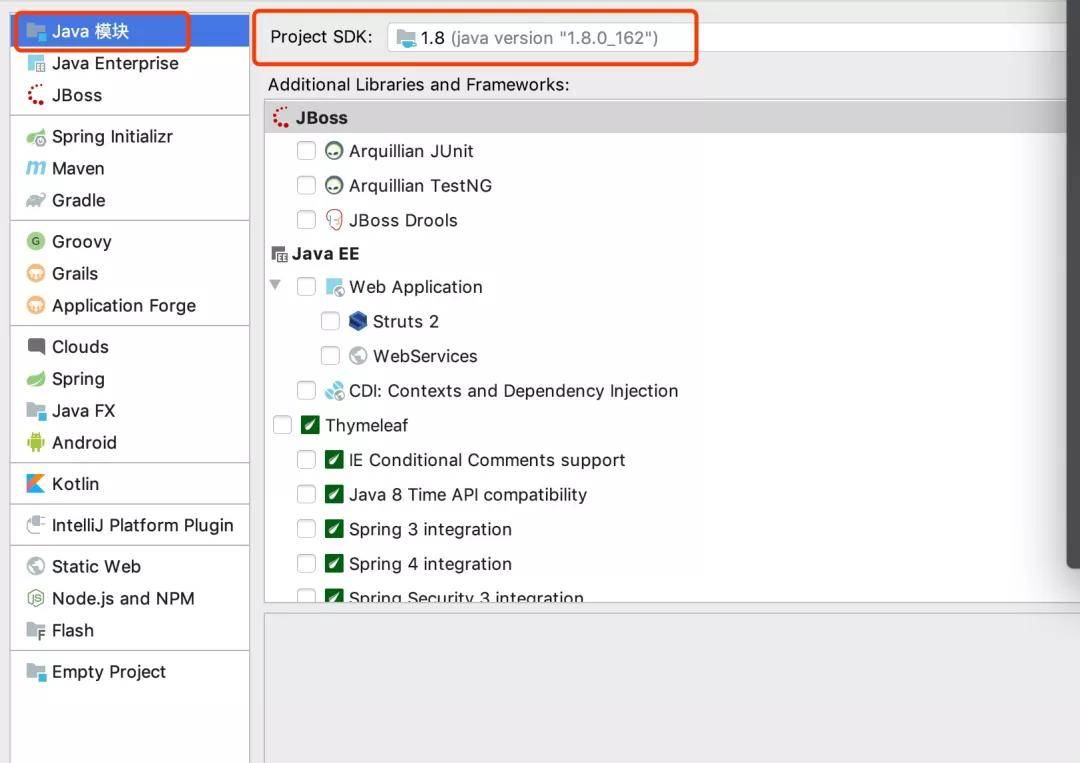Check the Thymeleaf checkbox
Screen dimensions: 1080x763
[282, 425]
